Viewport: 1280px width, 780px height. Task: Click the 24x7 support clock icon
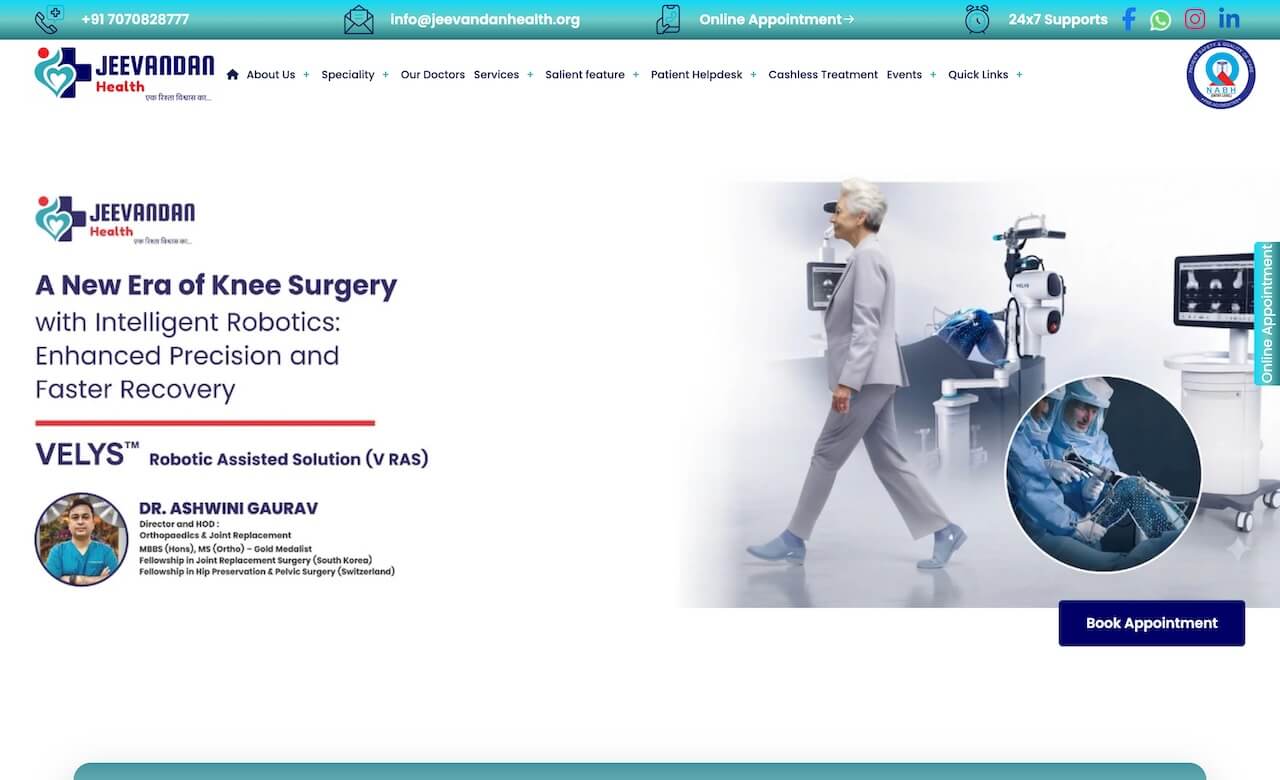click(977, 19)
